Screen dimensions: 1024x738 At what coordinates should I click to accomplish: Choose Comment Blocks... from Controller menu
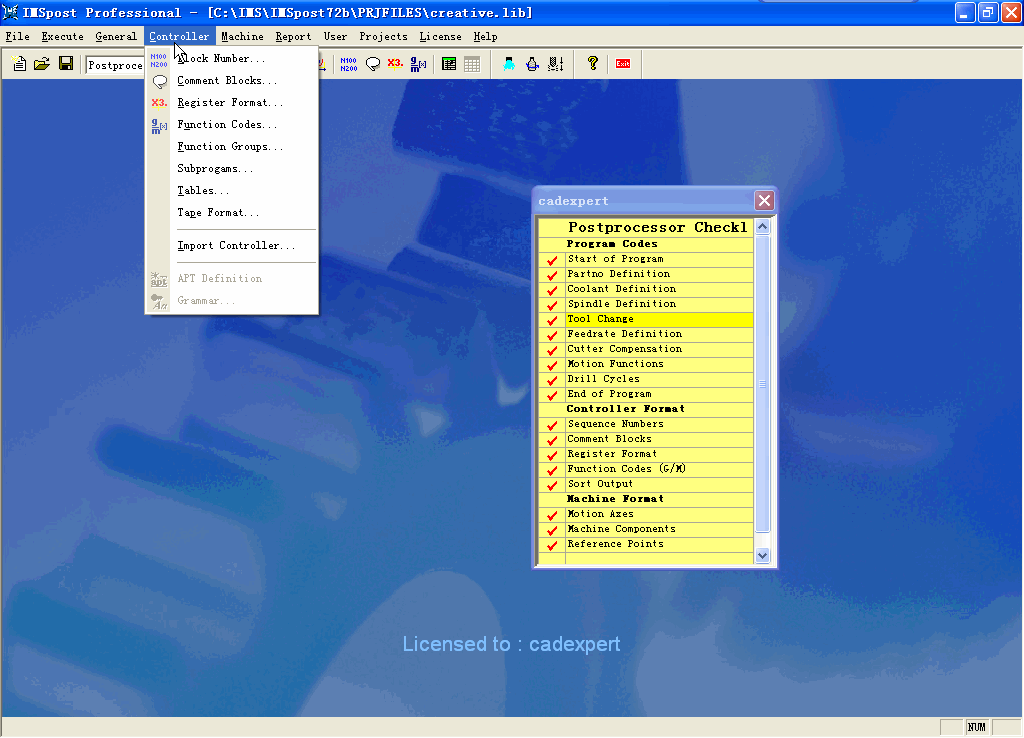pos(232,81)
